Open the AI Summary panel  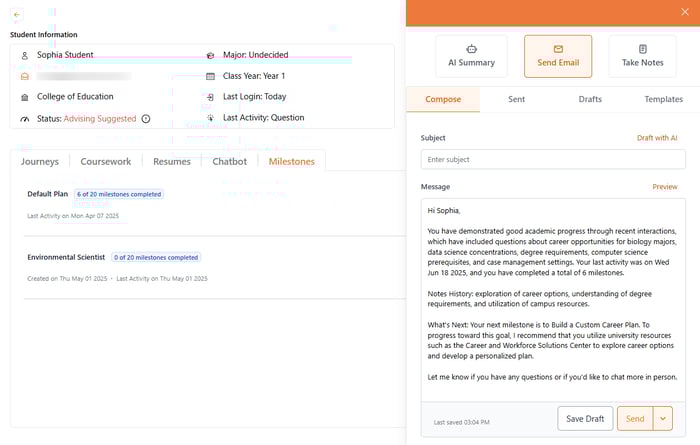[x=471, y=56]
